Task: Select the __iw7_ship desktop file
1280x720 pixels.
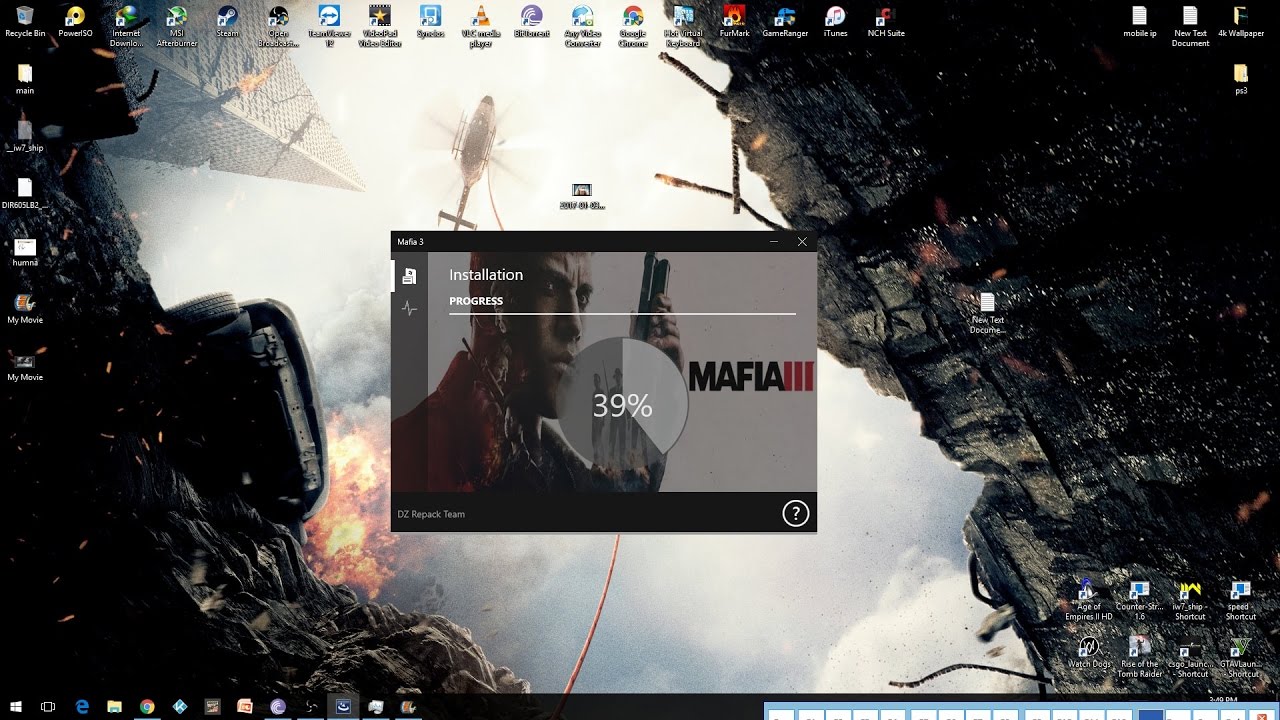Action: pyautogui.click(x=25, y=136)
